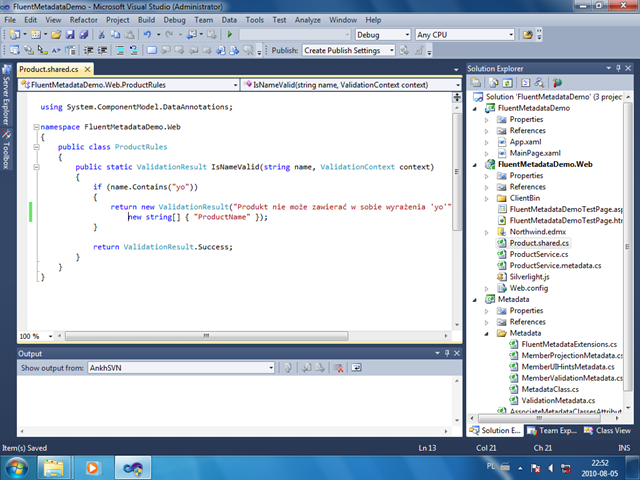This screenshot has height=480, width=640.
Task: Toggle a bookmark with the bookmark icon
Action: click(x=151, y=50)
